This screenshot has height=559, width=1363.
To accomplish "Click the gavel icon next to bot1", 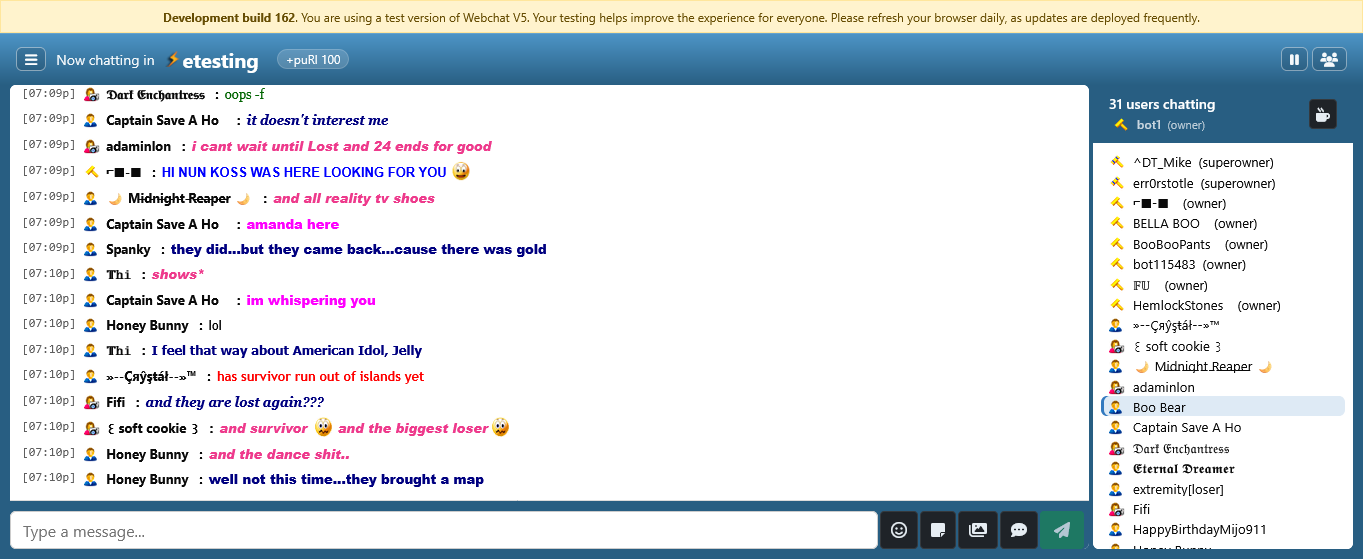I will tap(1120, 125).
